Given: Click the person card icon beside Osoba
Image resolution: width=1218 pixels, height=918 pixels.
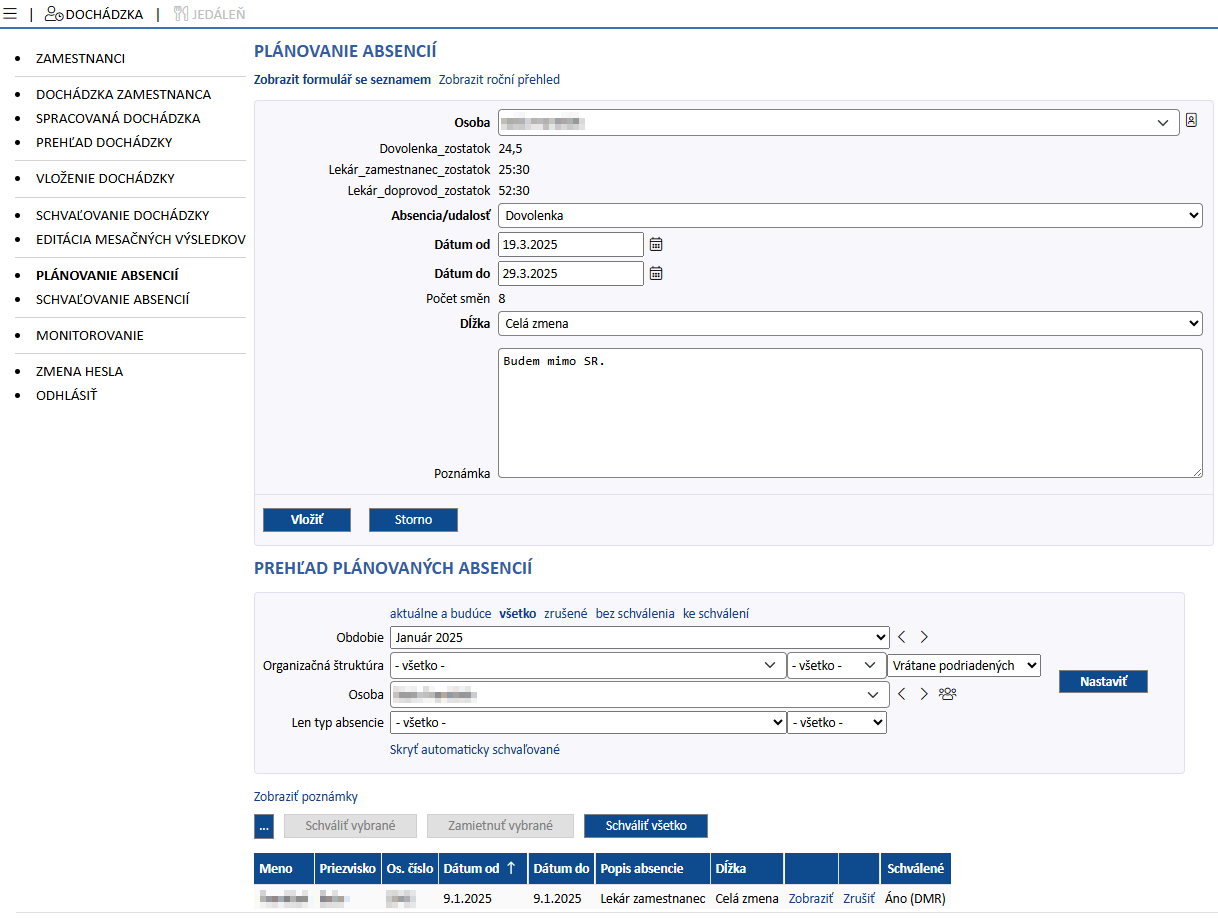Looking at the screenshot, I should 1191,121.
